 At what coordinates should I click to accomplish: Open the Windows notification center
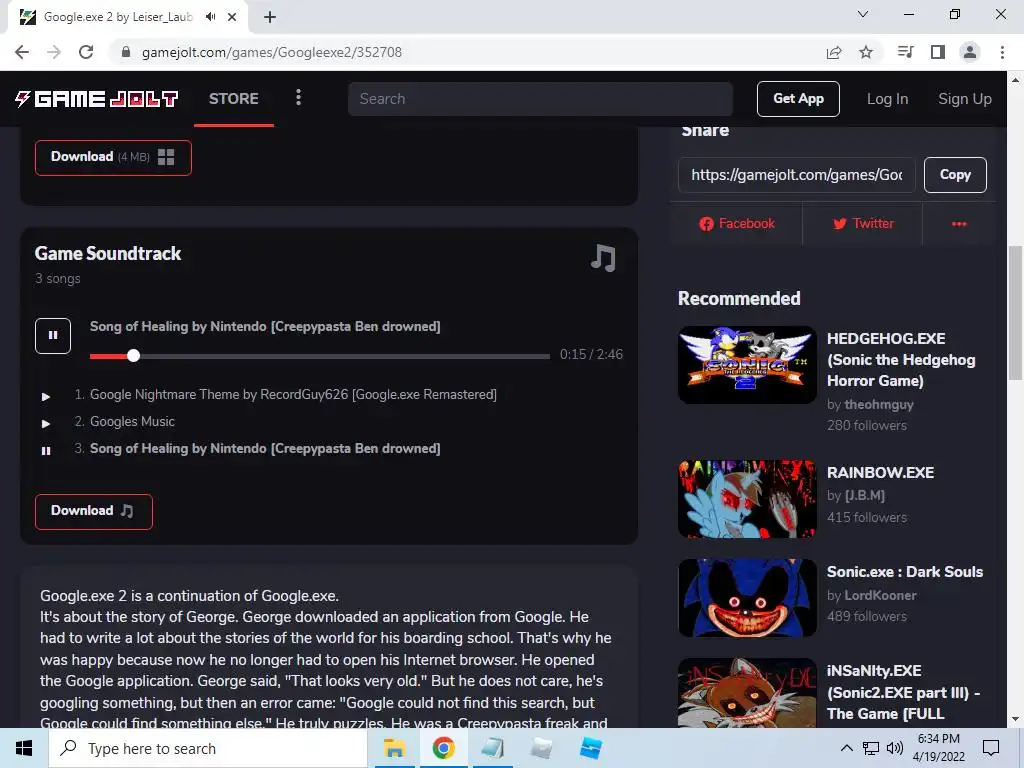coord(991,748)
